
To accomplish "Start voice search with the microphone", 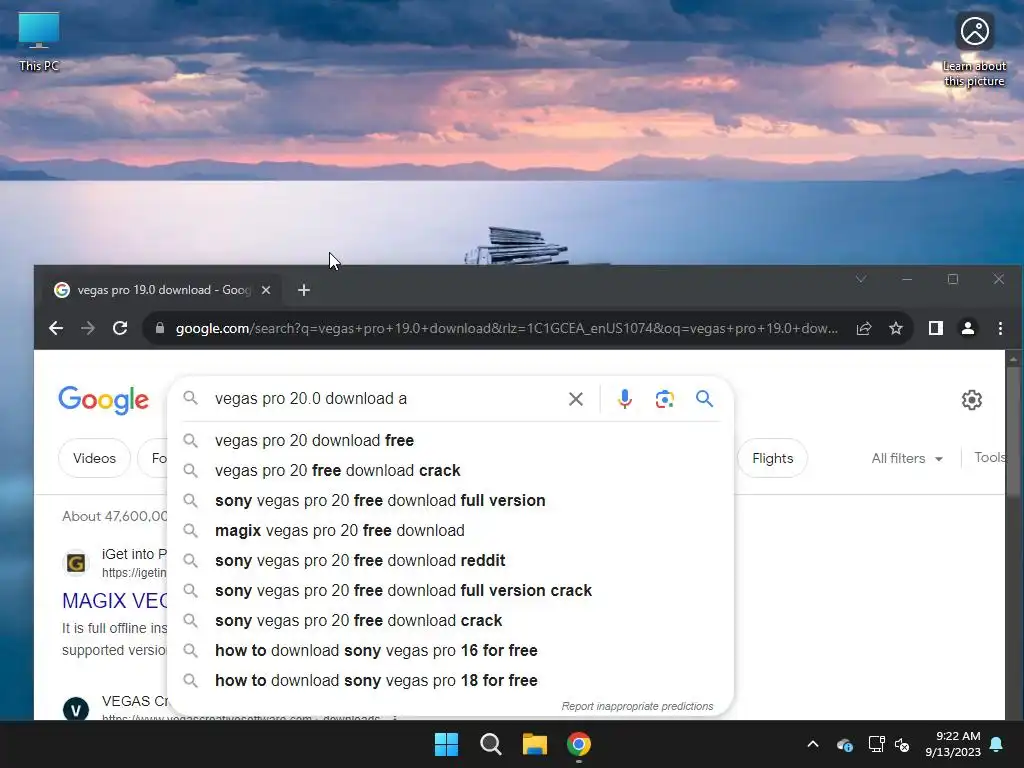I will click(x=624, y=399).
